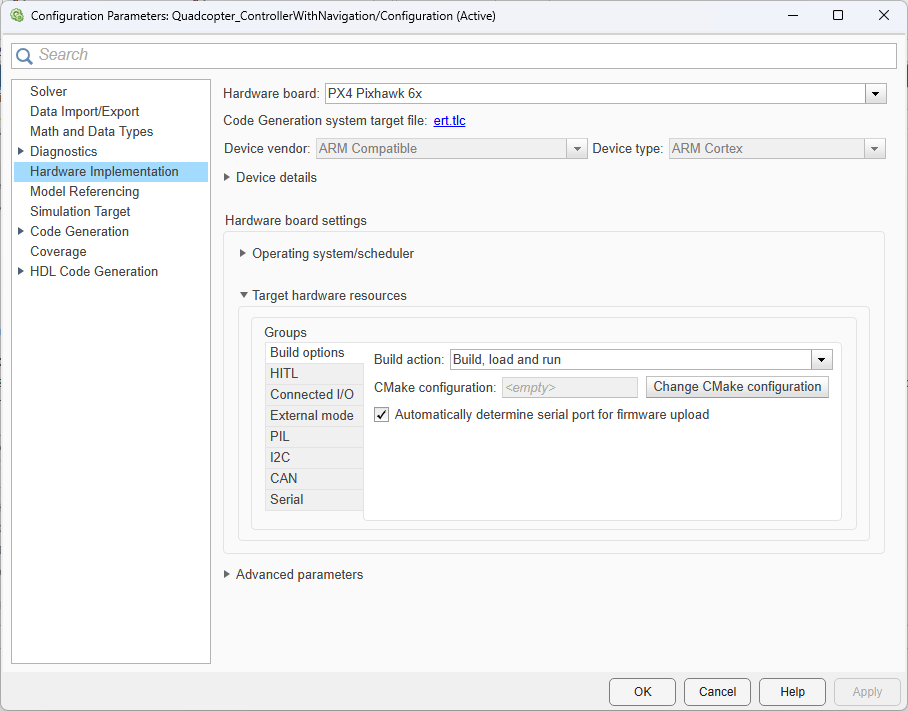Open the Device vendor dropdown
908x711 pixels.
coord(576,149)
